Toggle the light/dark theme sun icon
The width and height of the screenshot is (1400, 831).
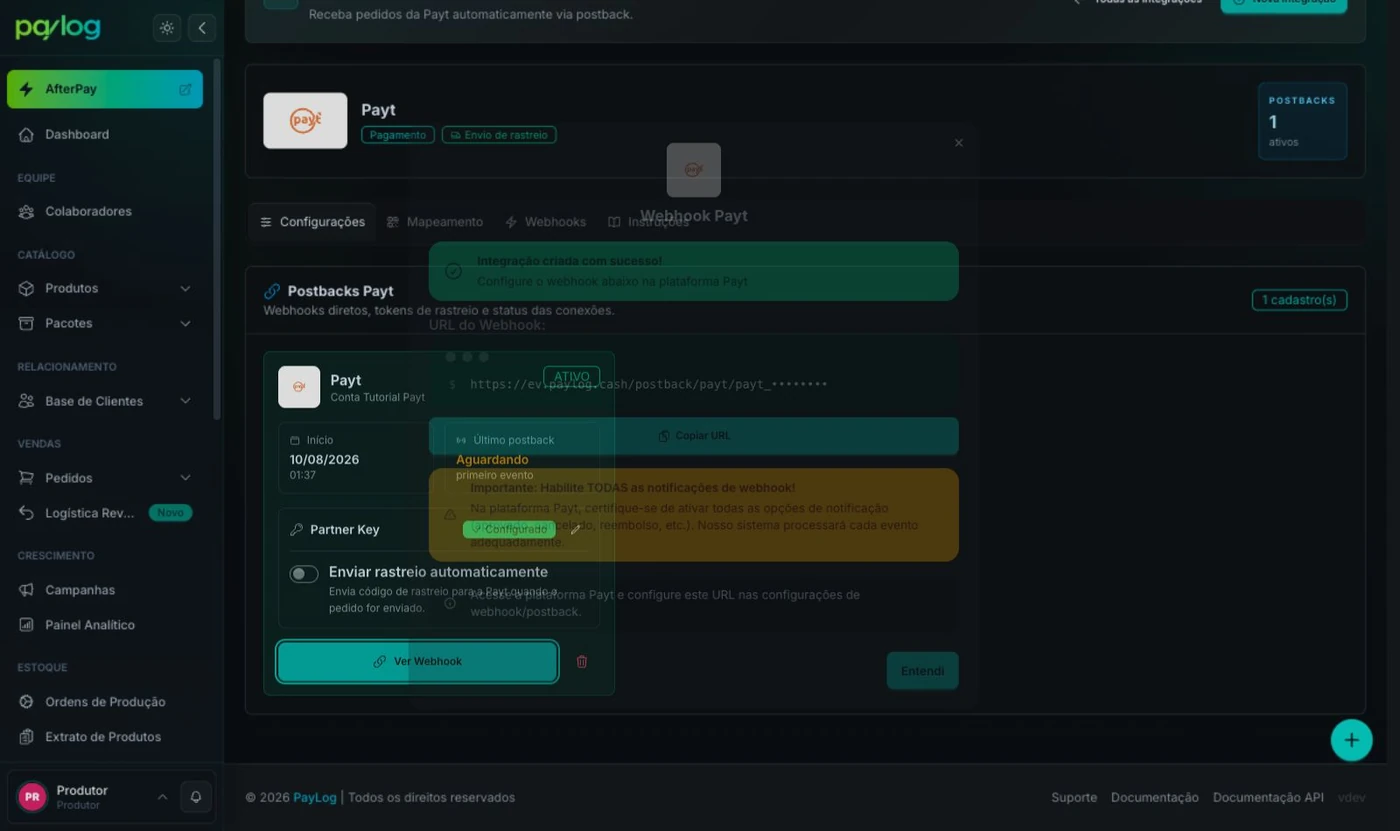coord(167,28)
